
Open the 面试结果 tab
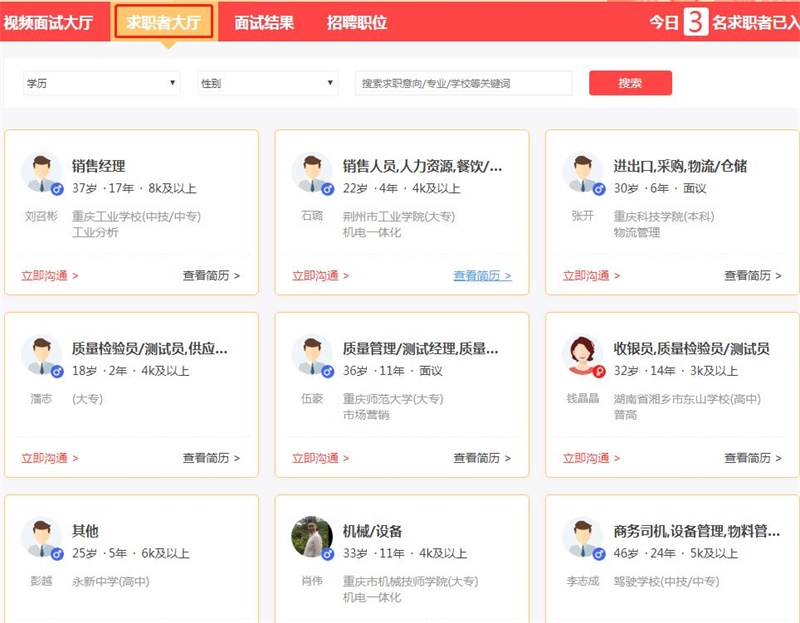click(264, 22)
